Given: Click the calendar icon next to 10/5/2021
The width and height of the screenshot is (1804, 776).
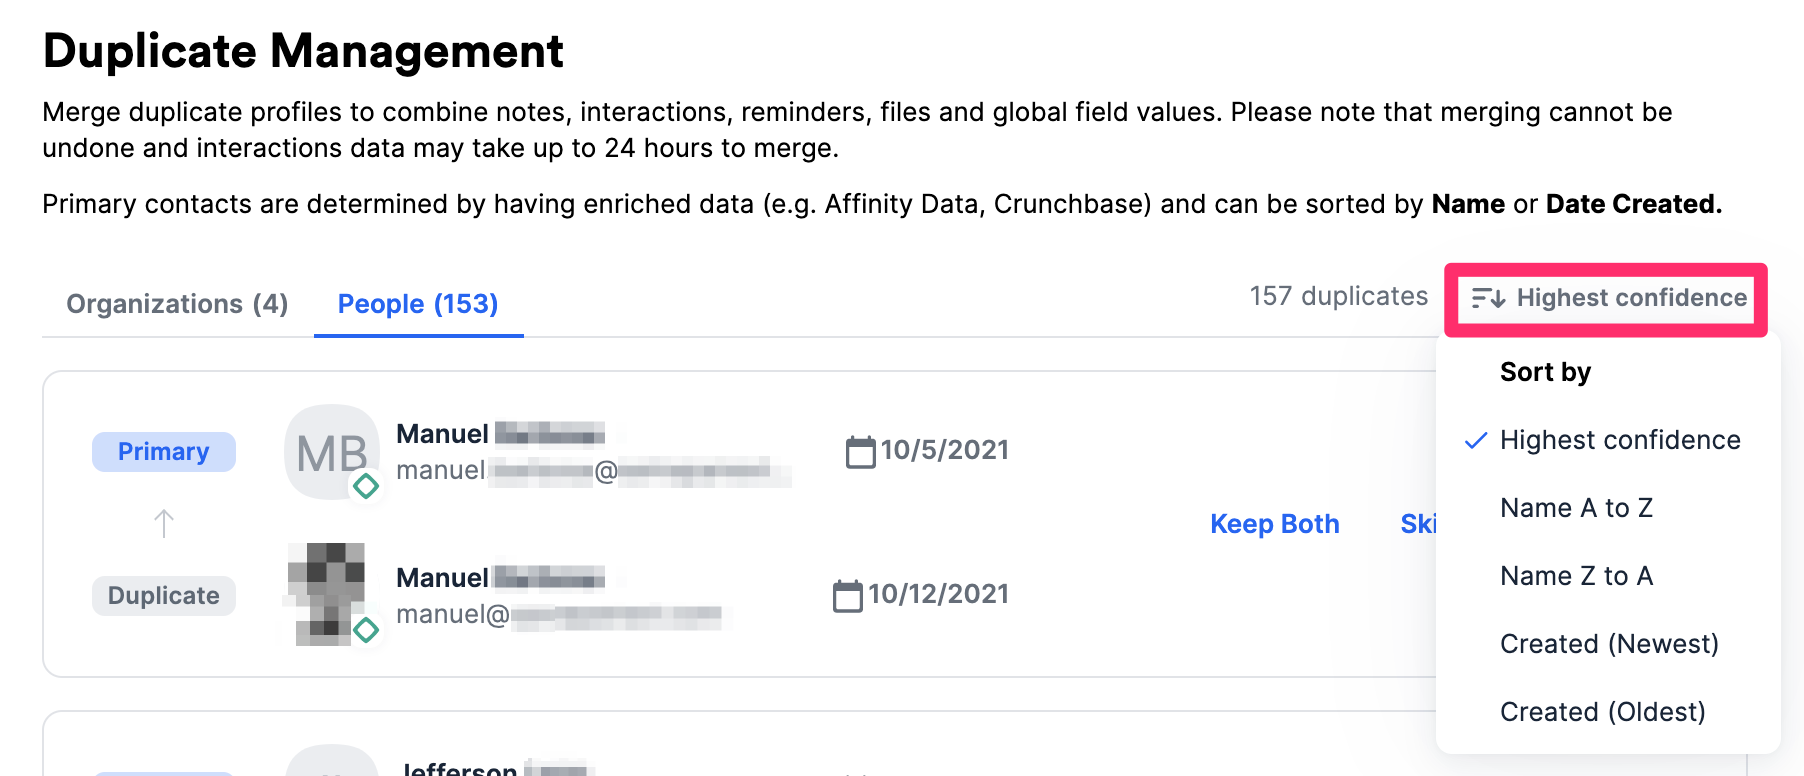Looking at the screenshot, I should 860,451.
